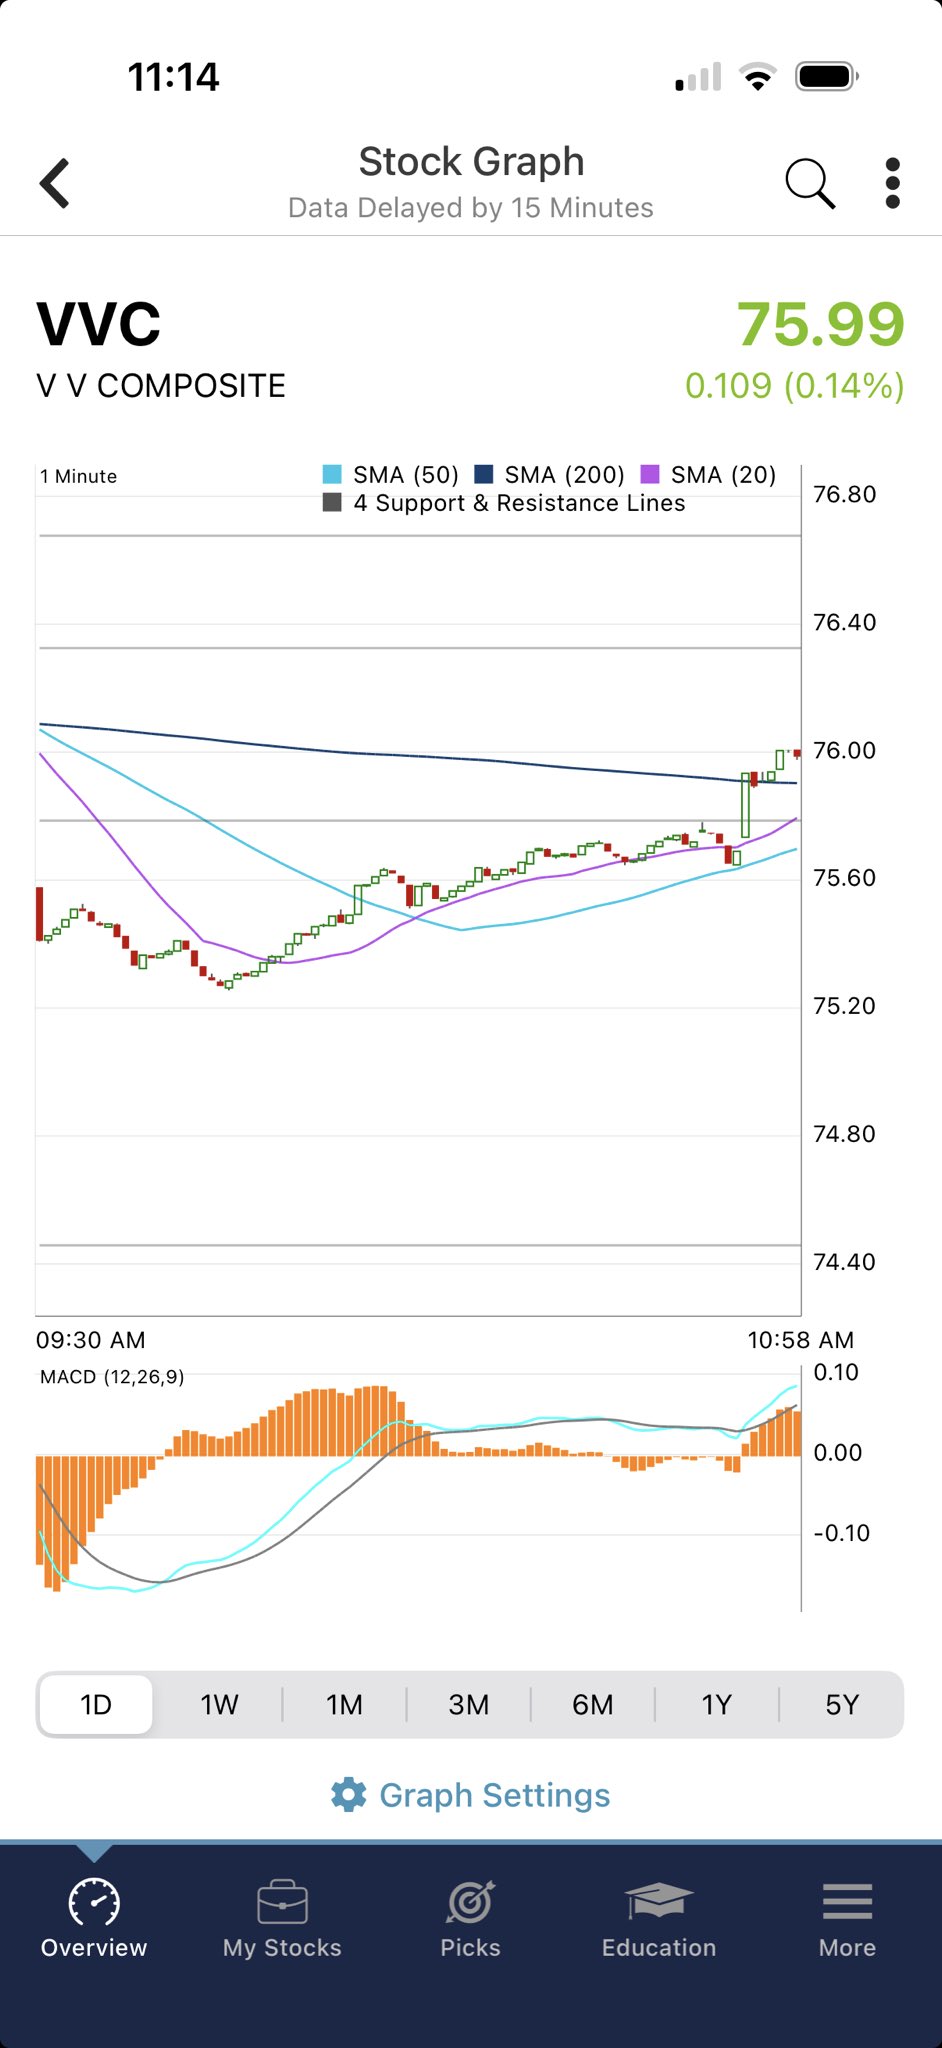Open the More hamburger menu
This screenshot has height=2048, width=942.
[x=847, y=1901]
